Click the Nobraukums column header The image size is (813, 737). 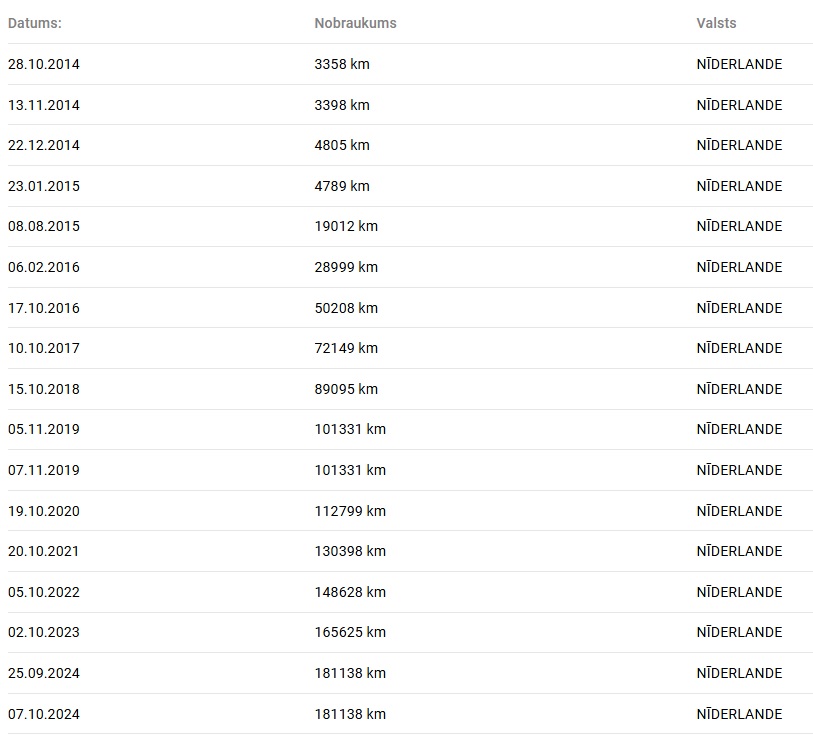355,23
